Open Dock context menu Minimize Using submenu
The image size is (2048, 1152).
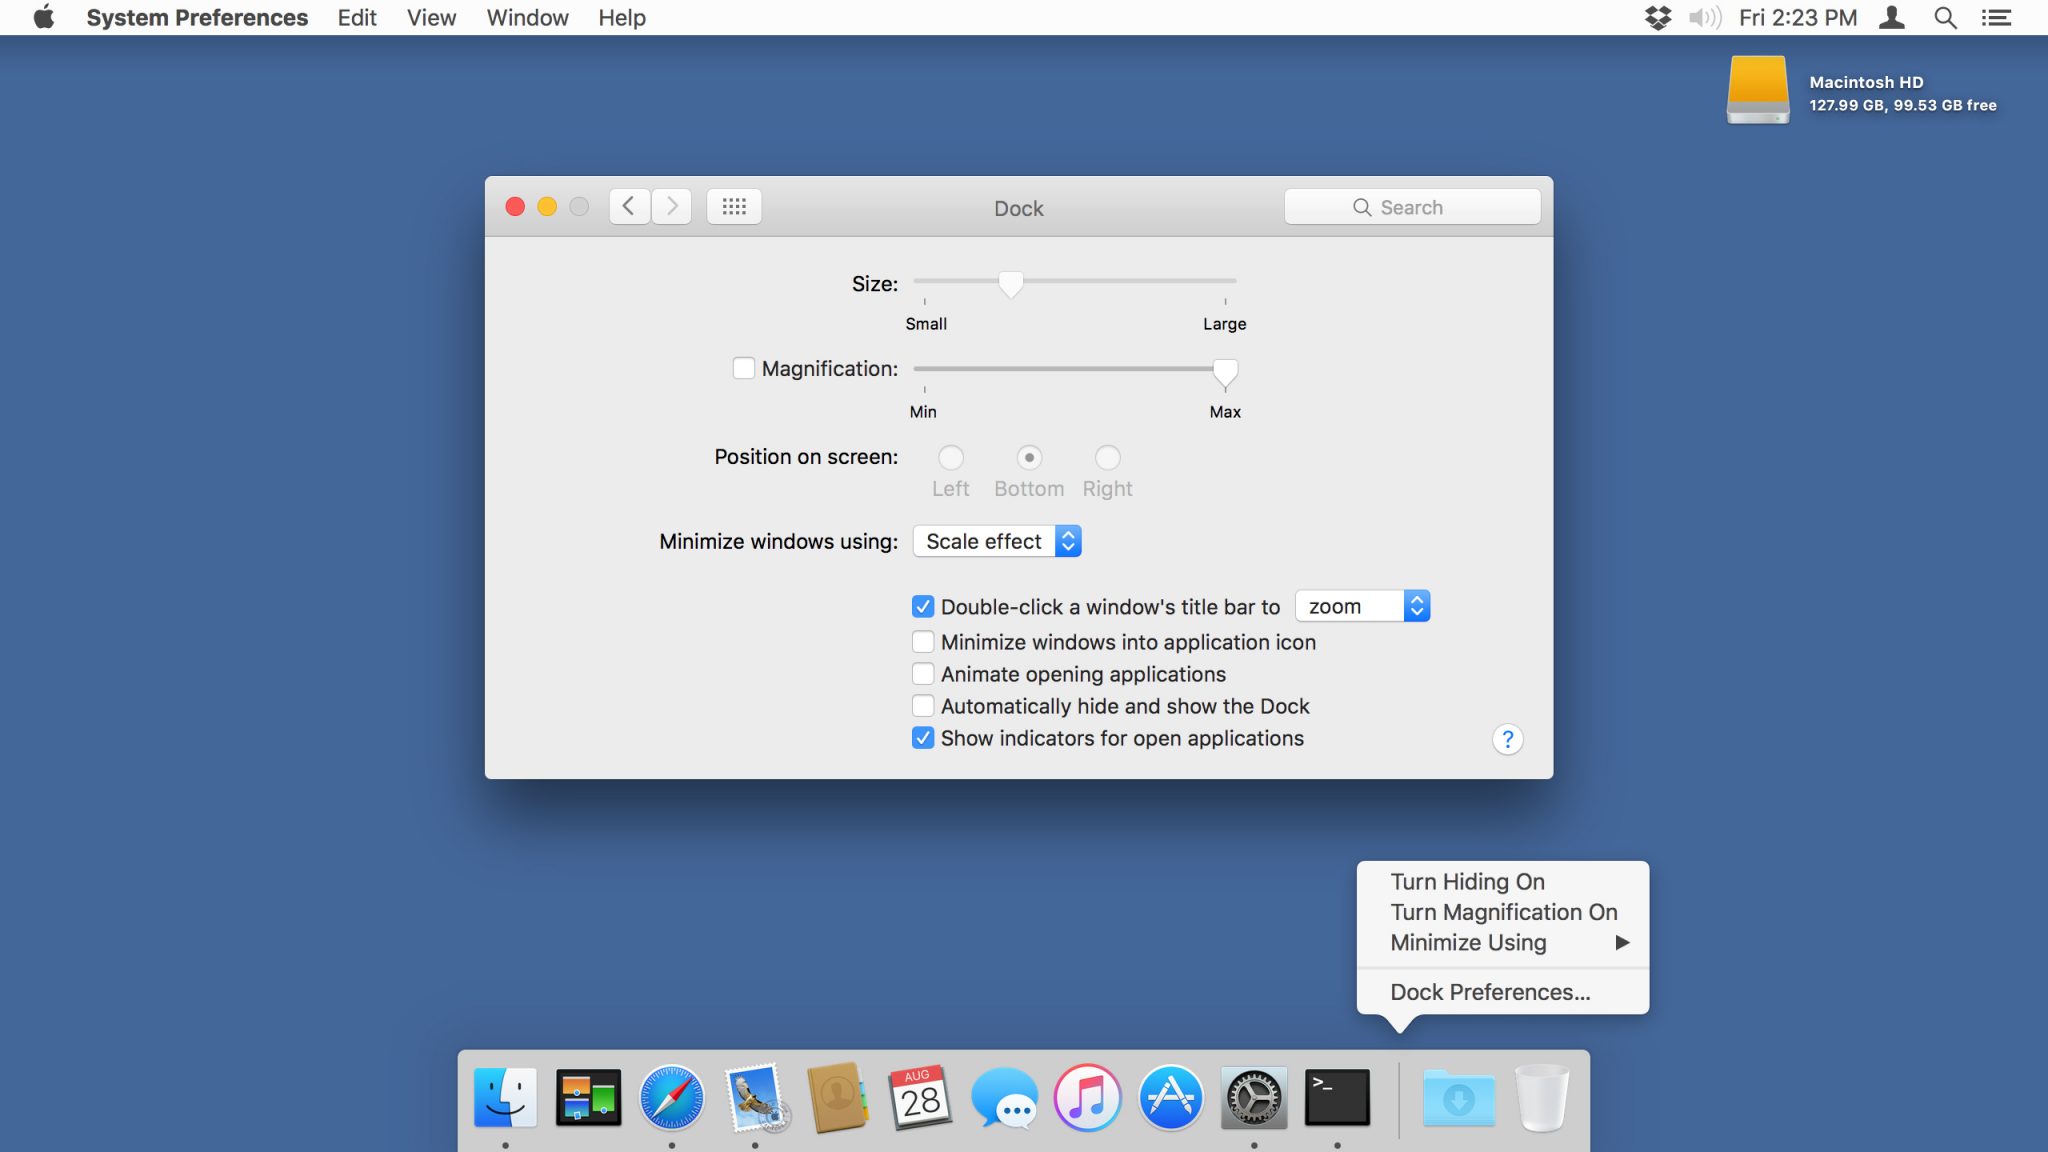[1502, 942]
